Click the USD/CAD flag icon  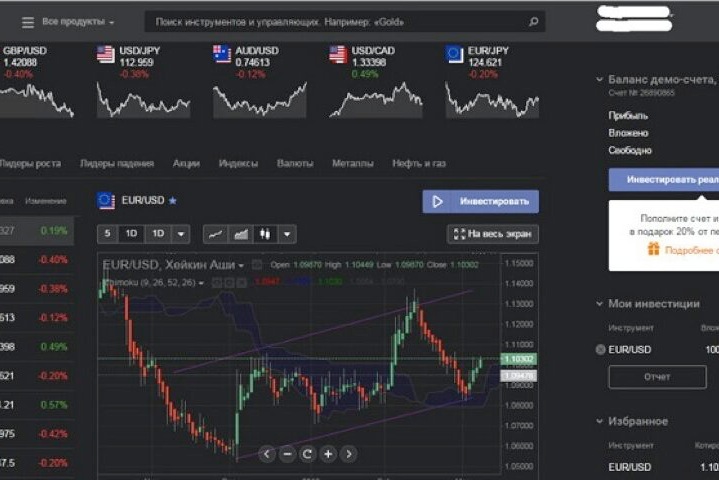338,55
